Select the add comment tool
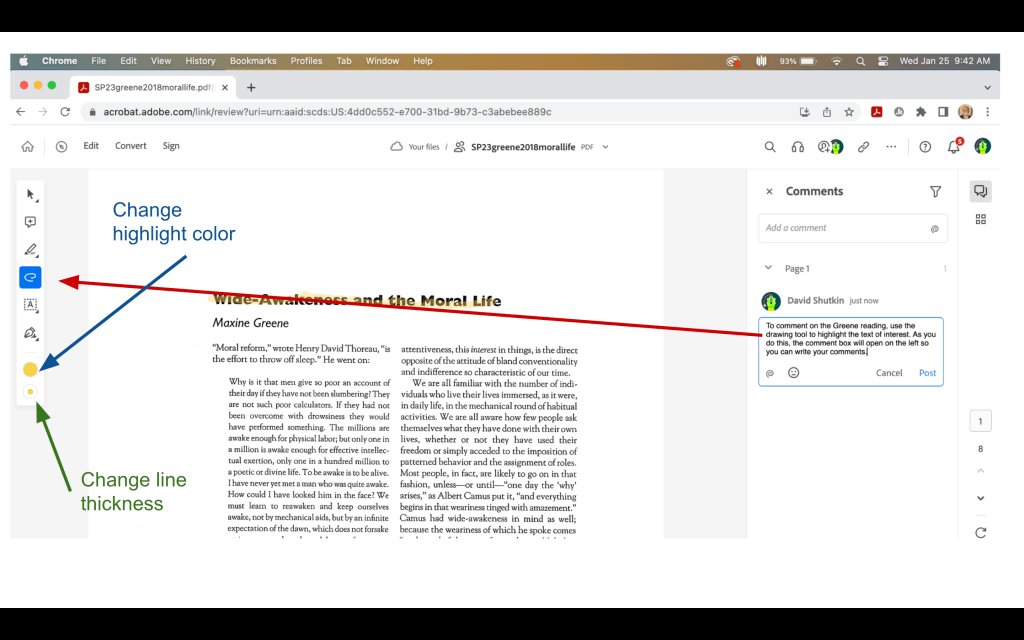1024x640 pixels. tap(30, 222)
